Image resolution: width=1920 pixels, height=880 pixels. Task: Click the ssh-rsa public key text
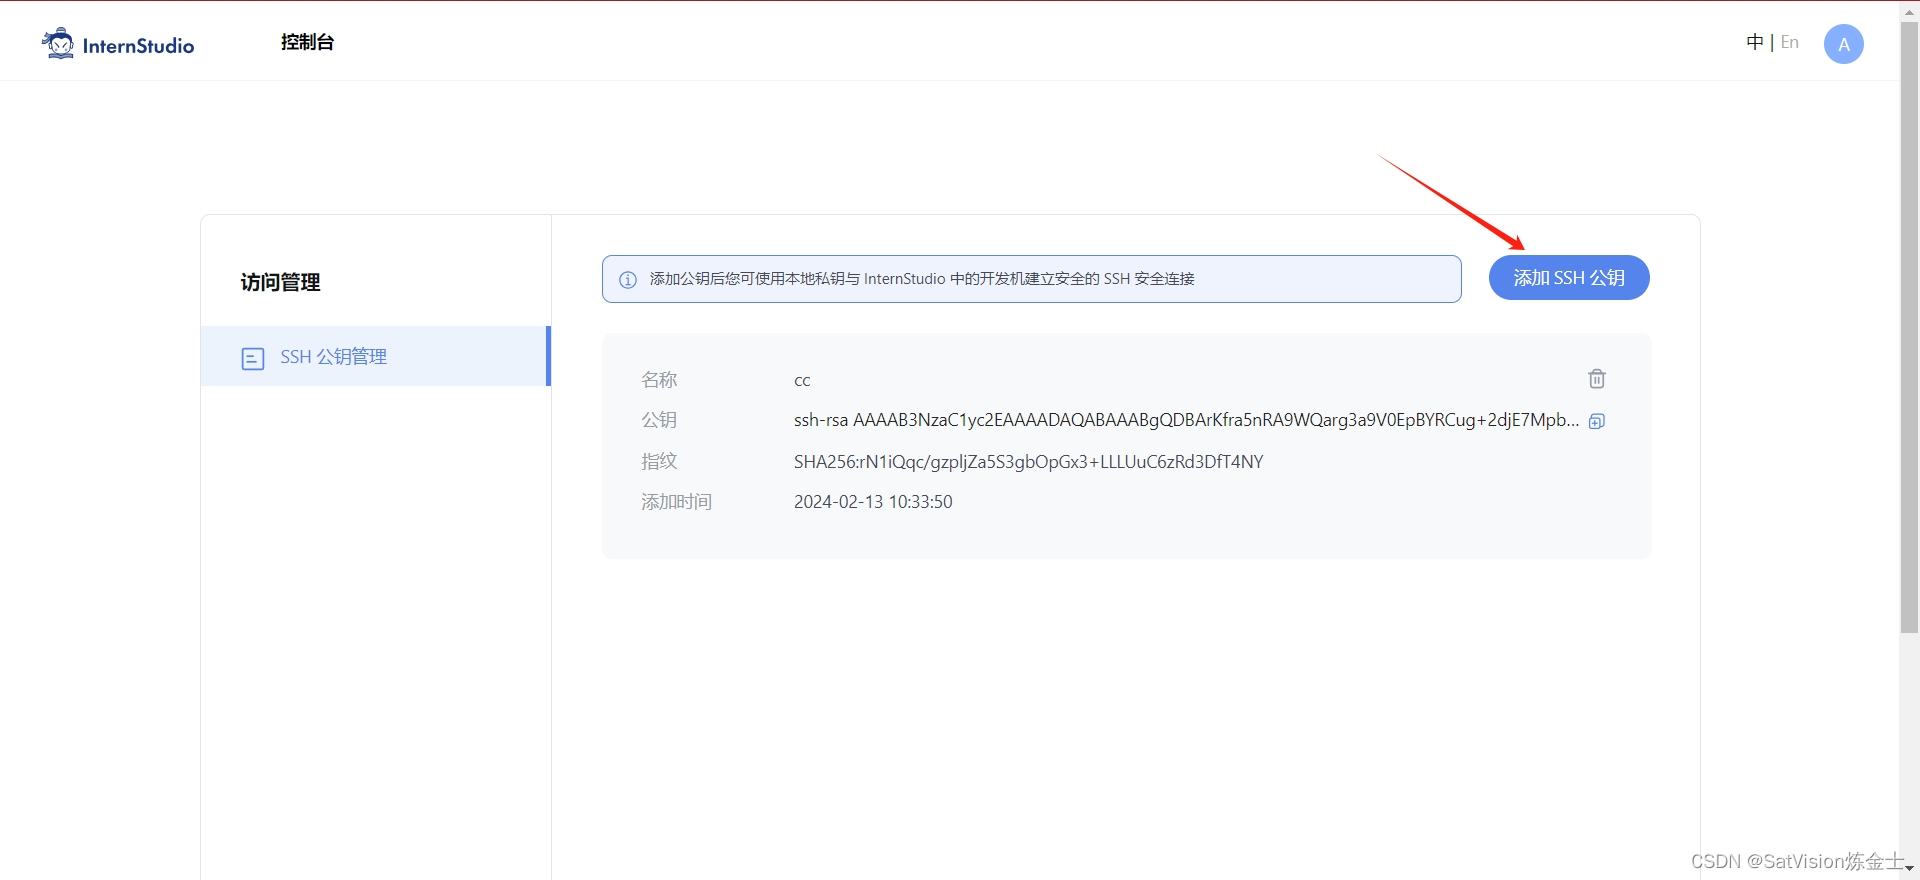(x=1186, y=420)
